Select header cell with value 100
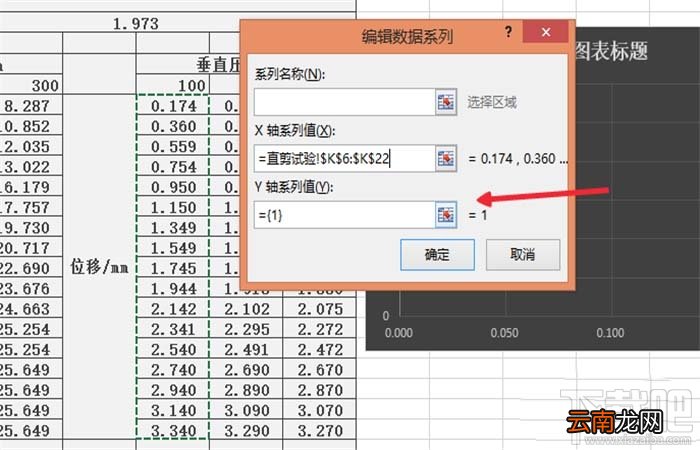Screen dimensions: 700x450 click(173, 85)
